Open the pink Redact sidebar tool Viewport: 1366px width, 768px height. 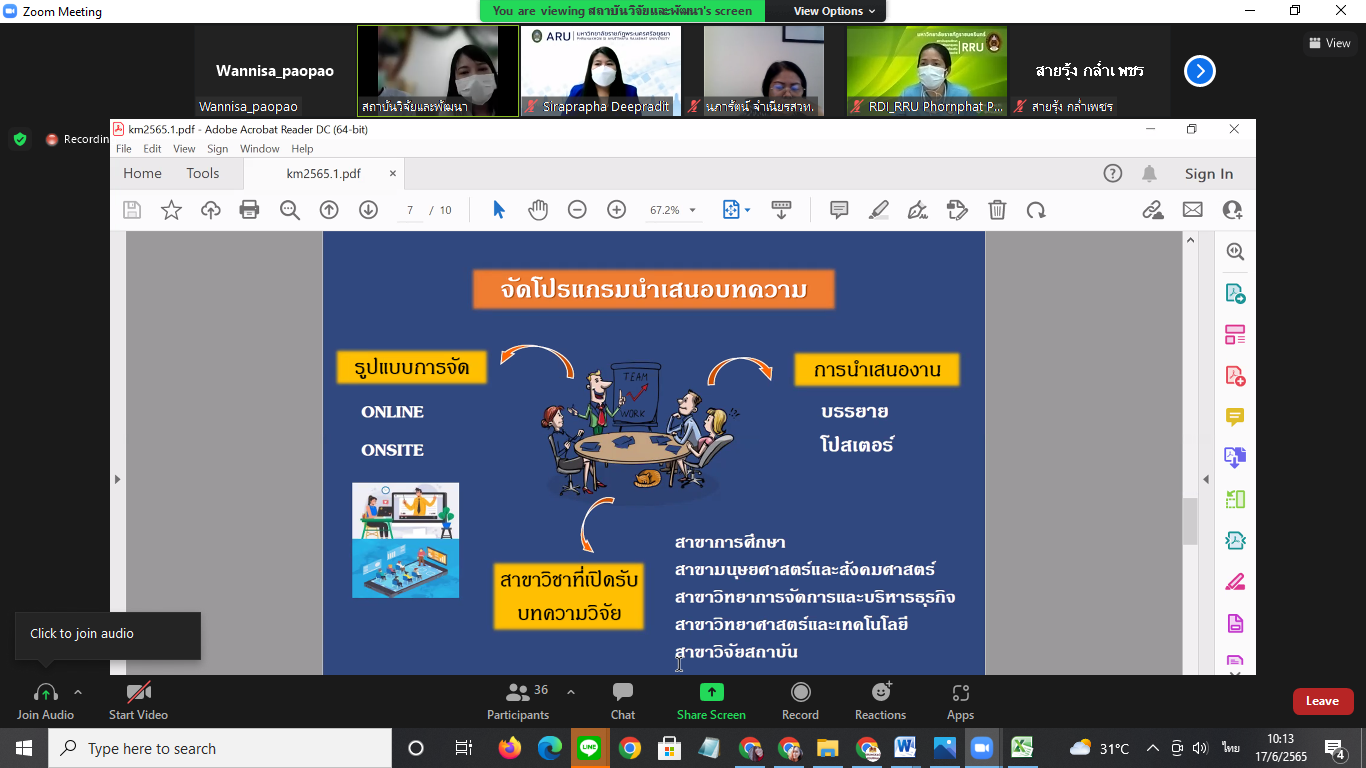pos(1235,582)
